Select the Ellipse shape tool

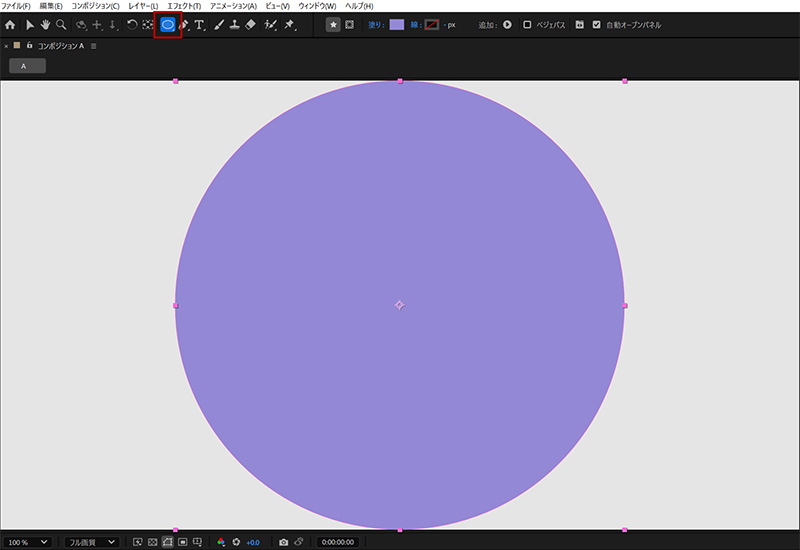(x=168, y=24)
